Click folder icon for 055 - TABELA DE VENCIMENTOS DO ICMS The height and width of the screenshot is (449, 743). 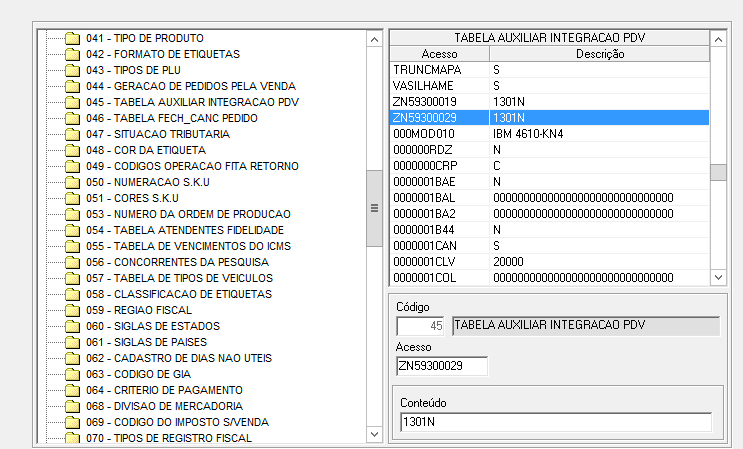(72, 246)
